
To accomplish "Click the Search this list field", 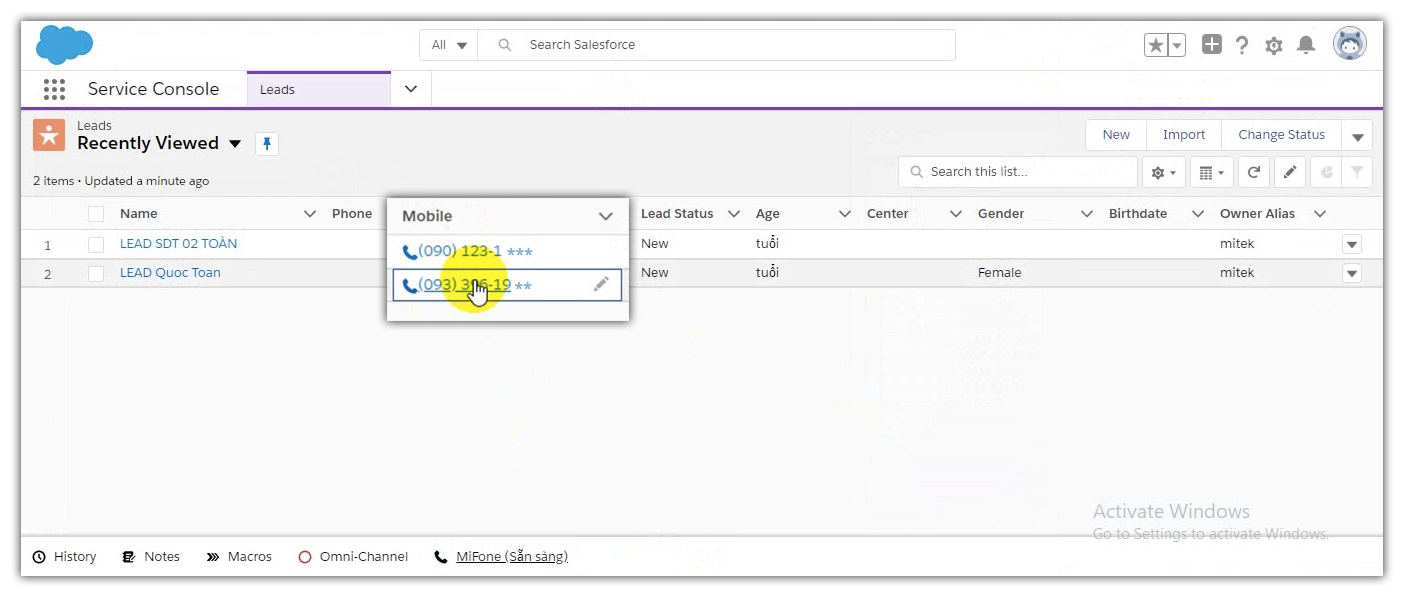I will (x=1027, y=172).
